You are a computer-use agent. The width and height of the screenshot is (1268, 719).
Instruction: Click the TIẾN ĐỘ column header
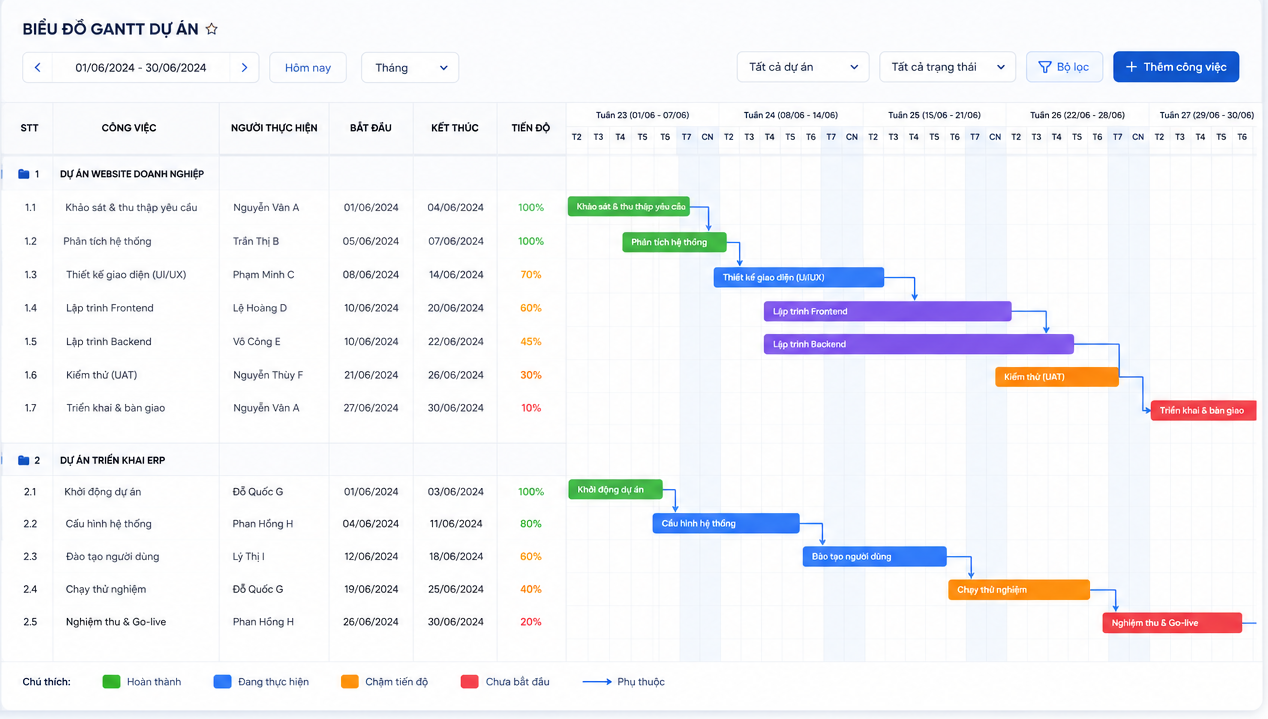(x=531, y=128)
